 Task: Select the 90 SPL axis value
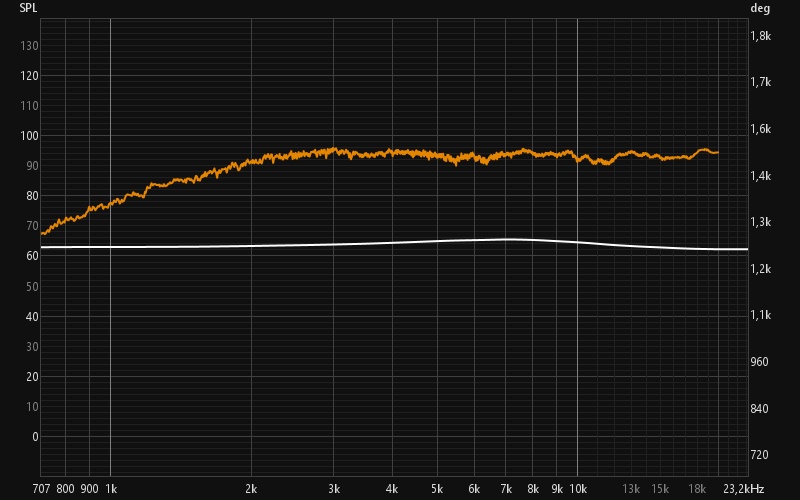pyautogui.click(x=32, y=166)
